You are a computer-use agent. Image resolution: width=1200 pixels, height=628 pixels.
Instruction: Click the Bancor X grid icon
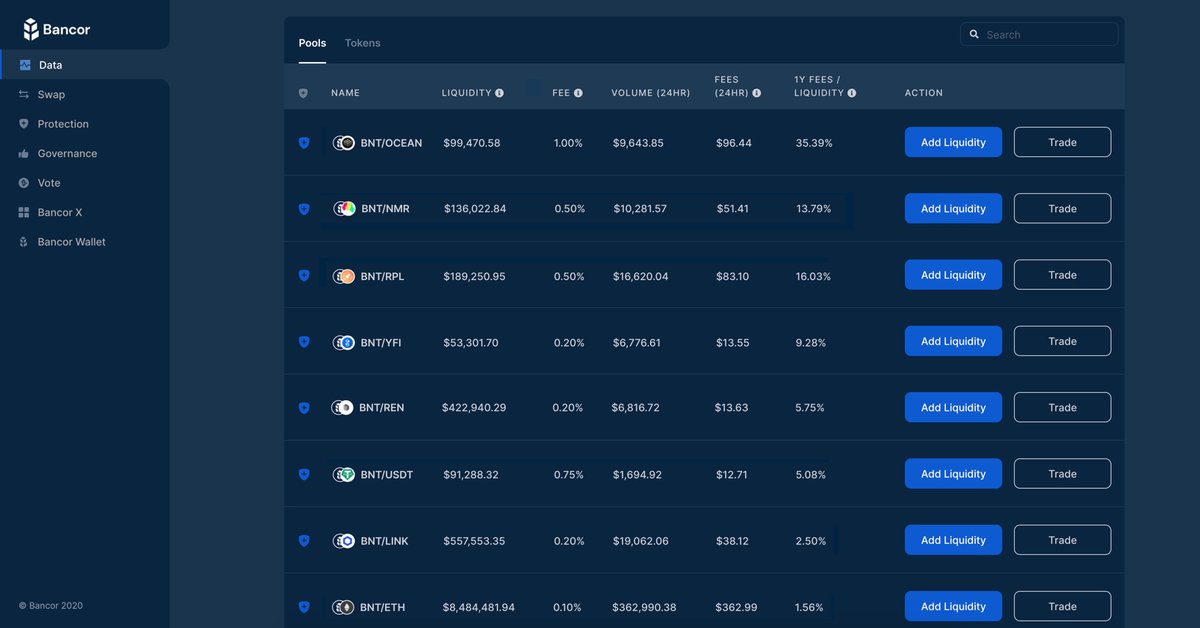[24, 213]
